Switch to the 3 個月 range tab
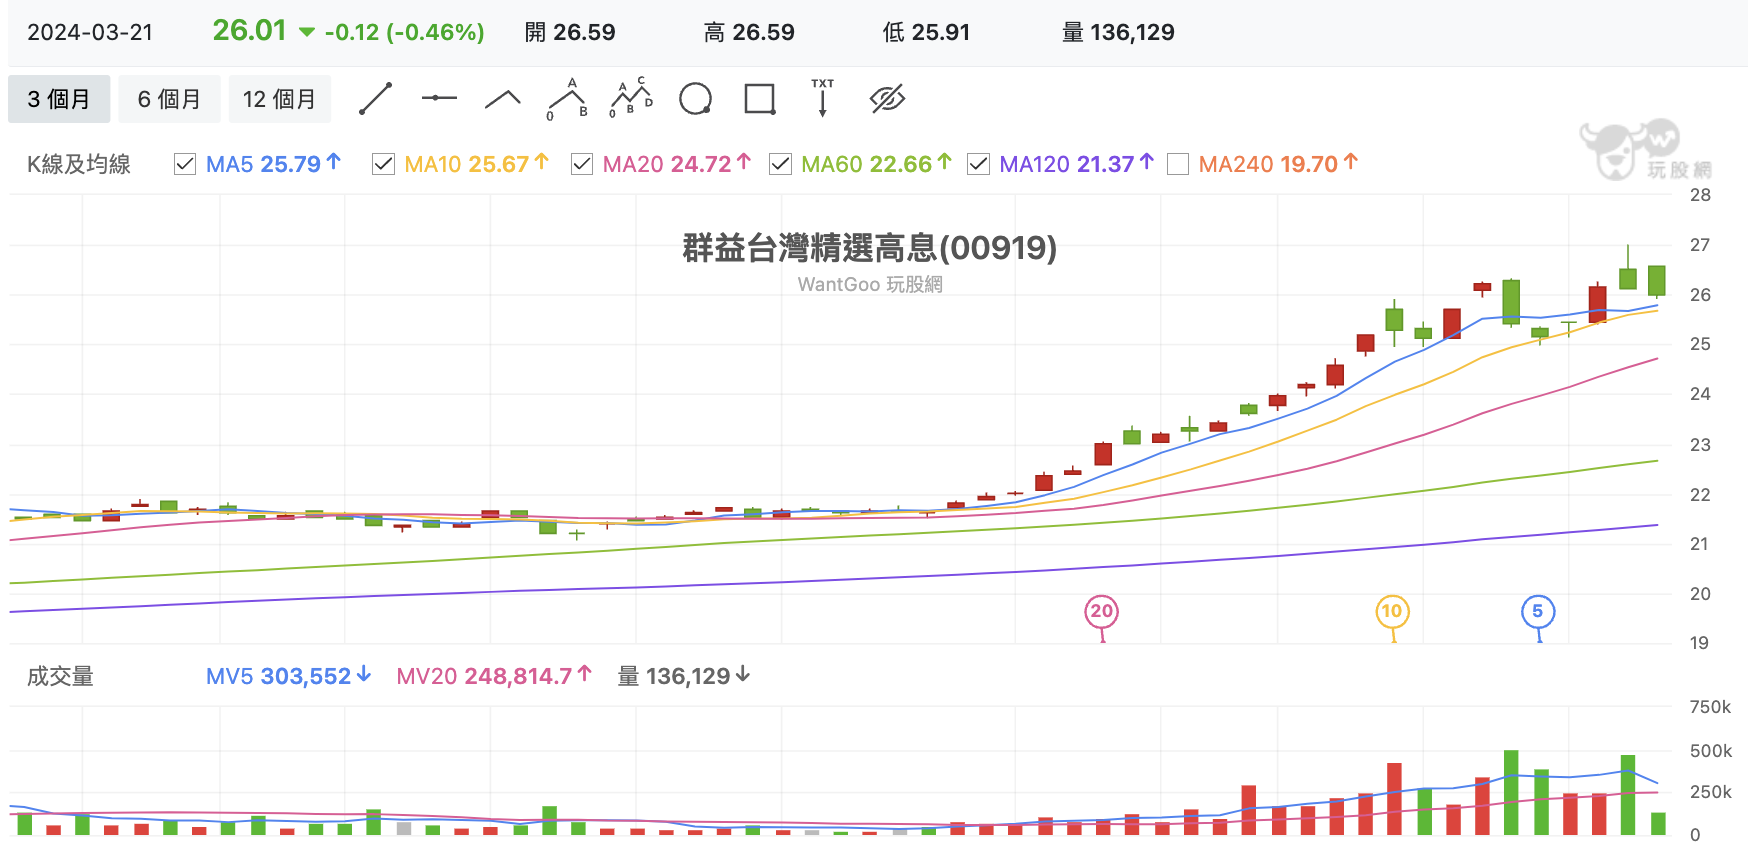The image size is (1748, 850). (59, 99)
